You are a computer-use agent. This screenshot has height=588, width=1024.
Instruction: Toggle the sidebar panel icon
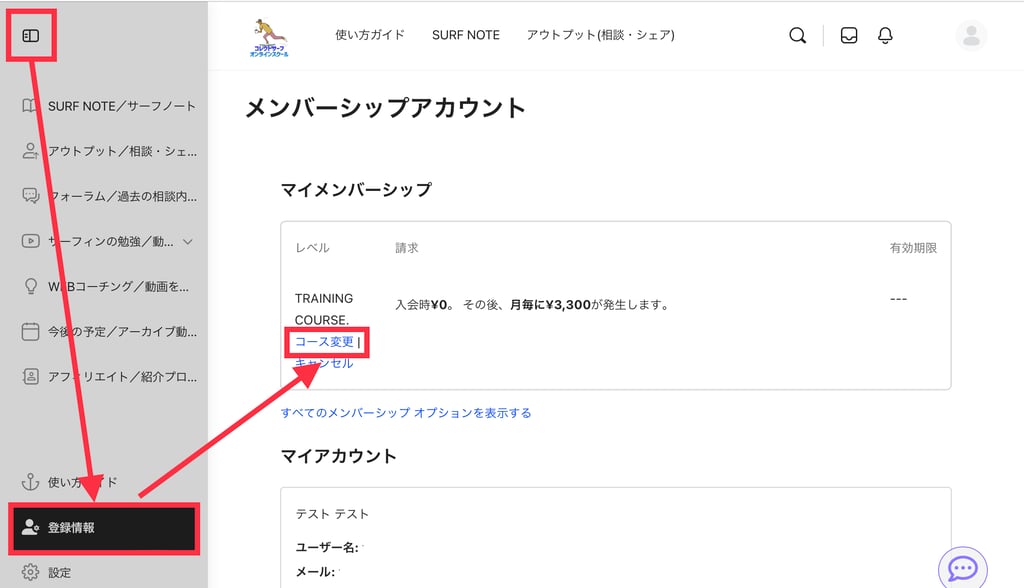(31, 35)
